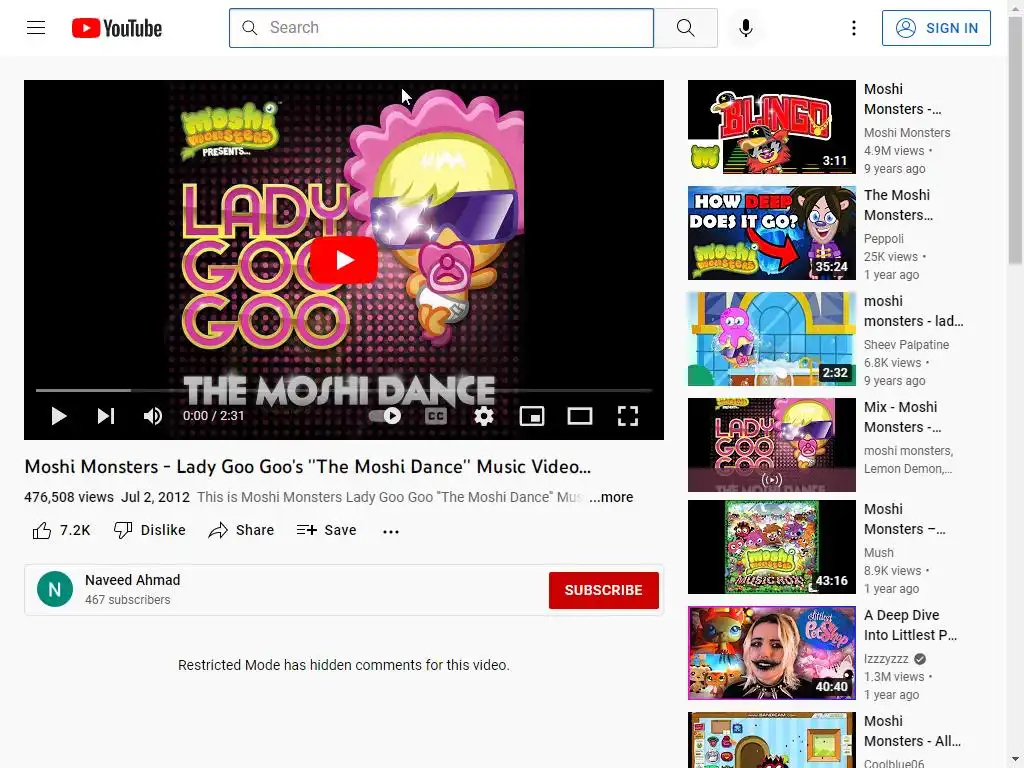The width and height of the screenshot is (1024, 768).
Task: Toggle the autoplay switch
Action: 385,416
